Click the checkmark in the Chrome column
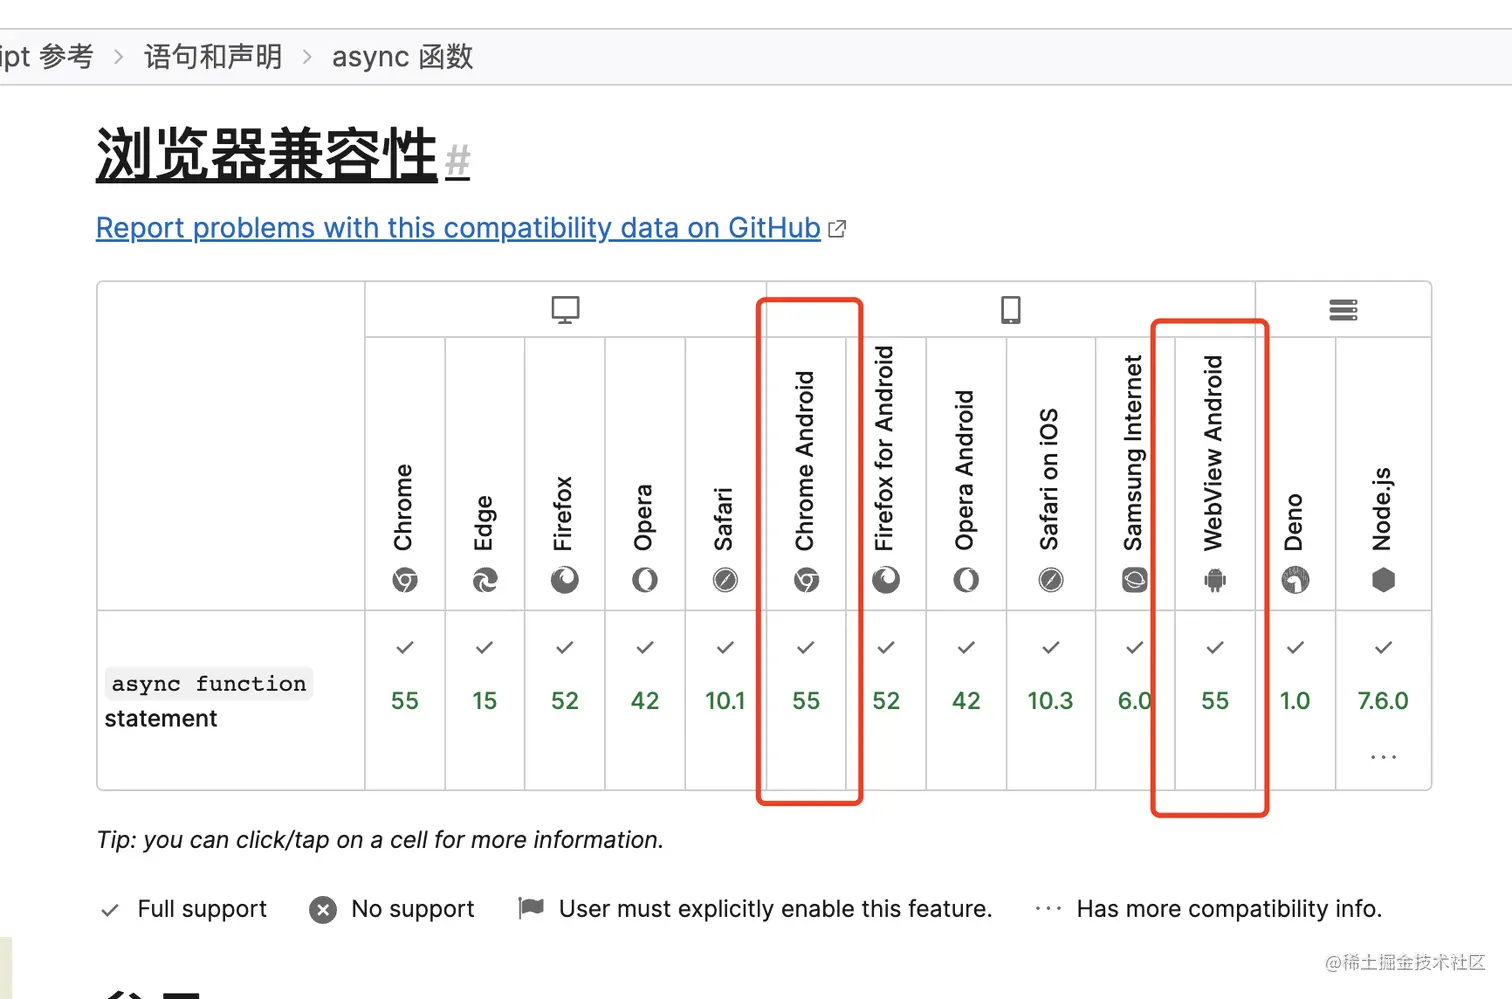Image resolution: width=1512 pixels, height=999 pixels. [x=405, y=648]
